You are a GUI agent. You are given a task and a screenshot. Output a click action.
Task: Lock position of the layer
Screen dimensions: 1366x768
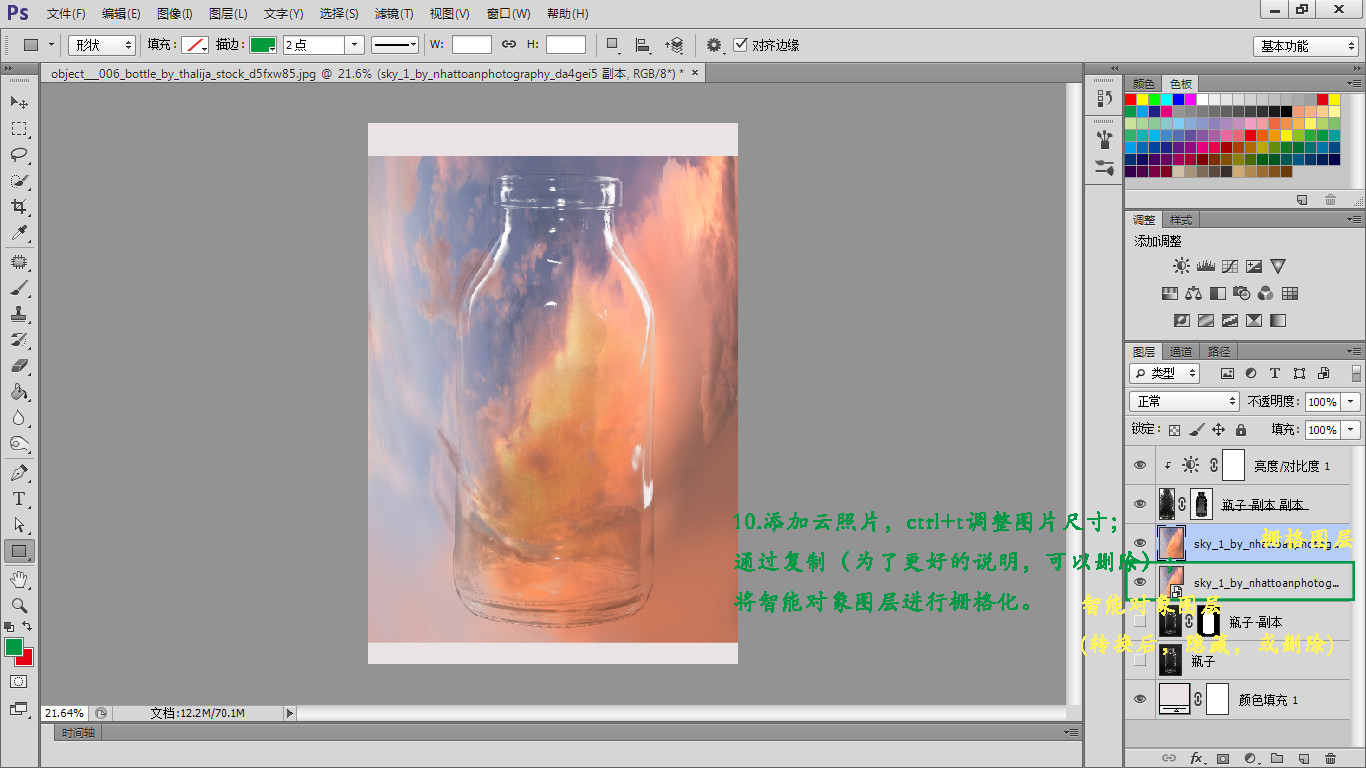pyautogui.click(x=1218, y=430)
